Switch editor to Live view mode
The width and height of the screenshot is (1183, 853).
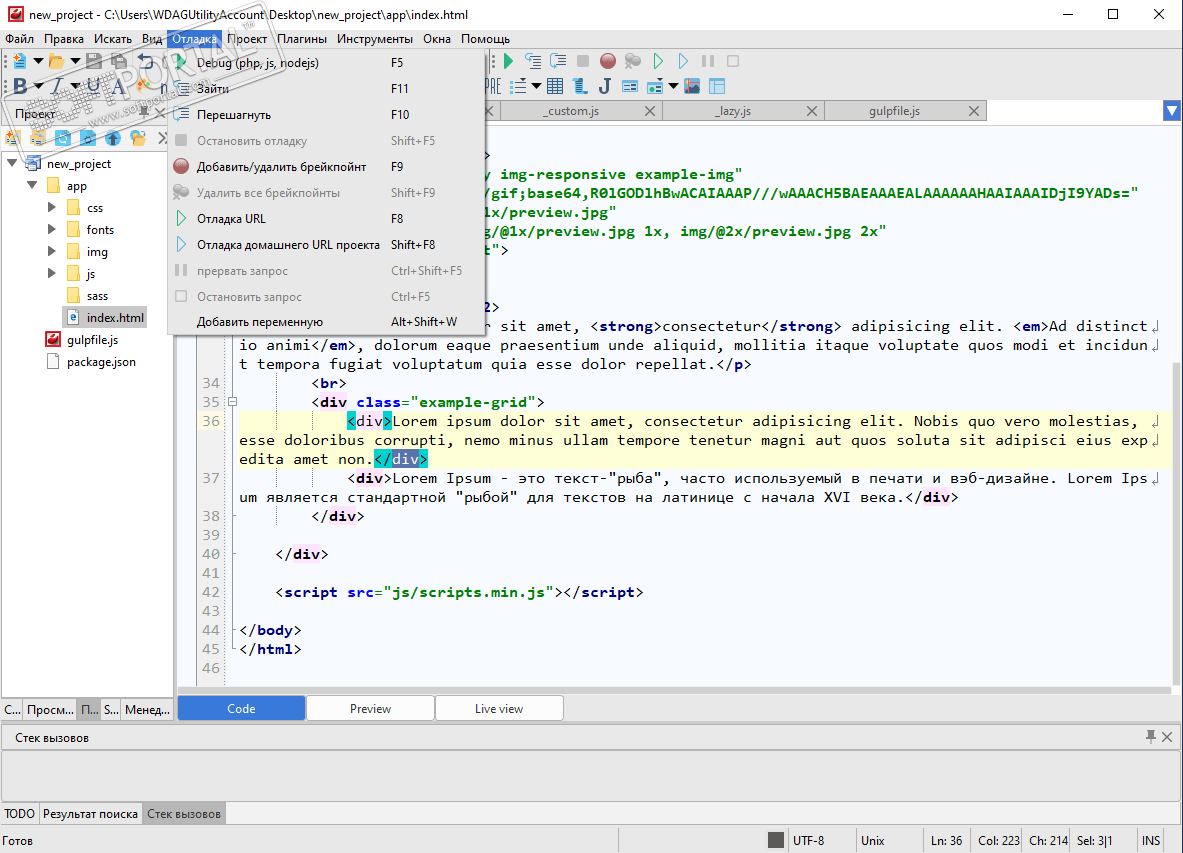click(x=498, y=709)
